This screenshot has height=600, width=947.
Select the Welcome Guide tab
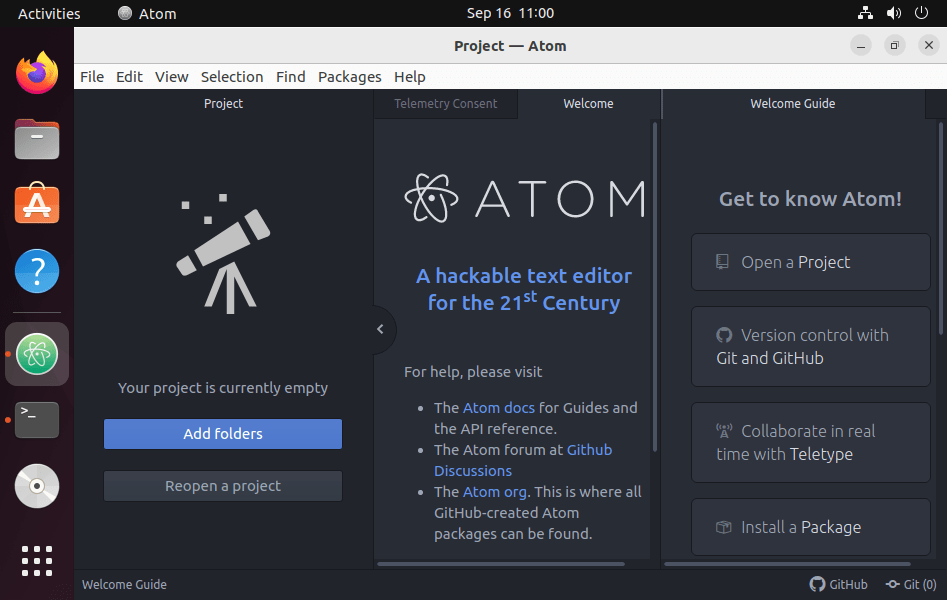pyautogui.click(x=792, y=103)
